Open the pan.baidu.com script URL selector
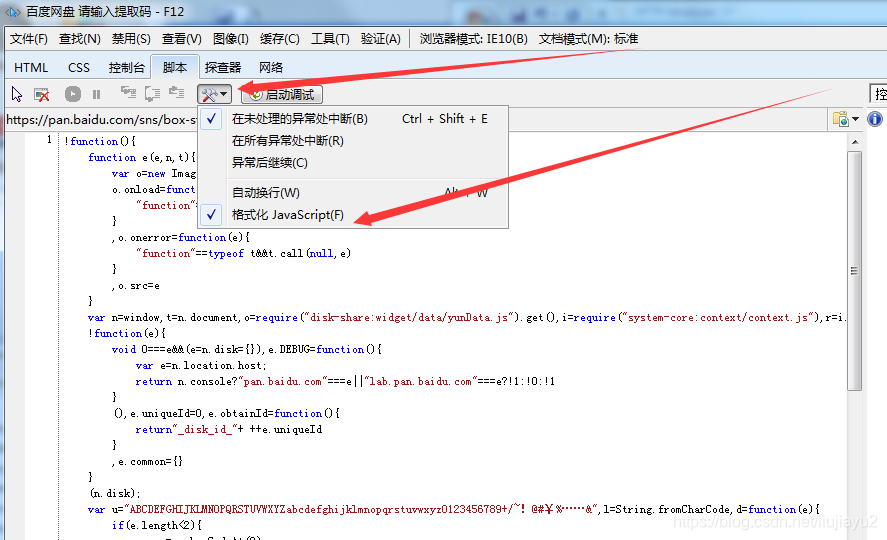 pos(102,120)
